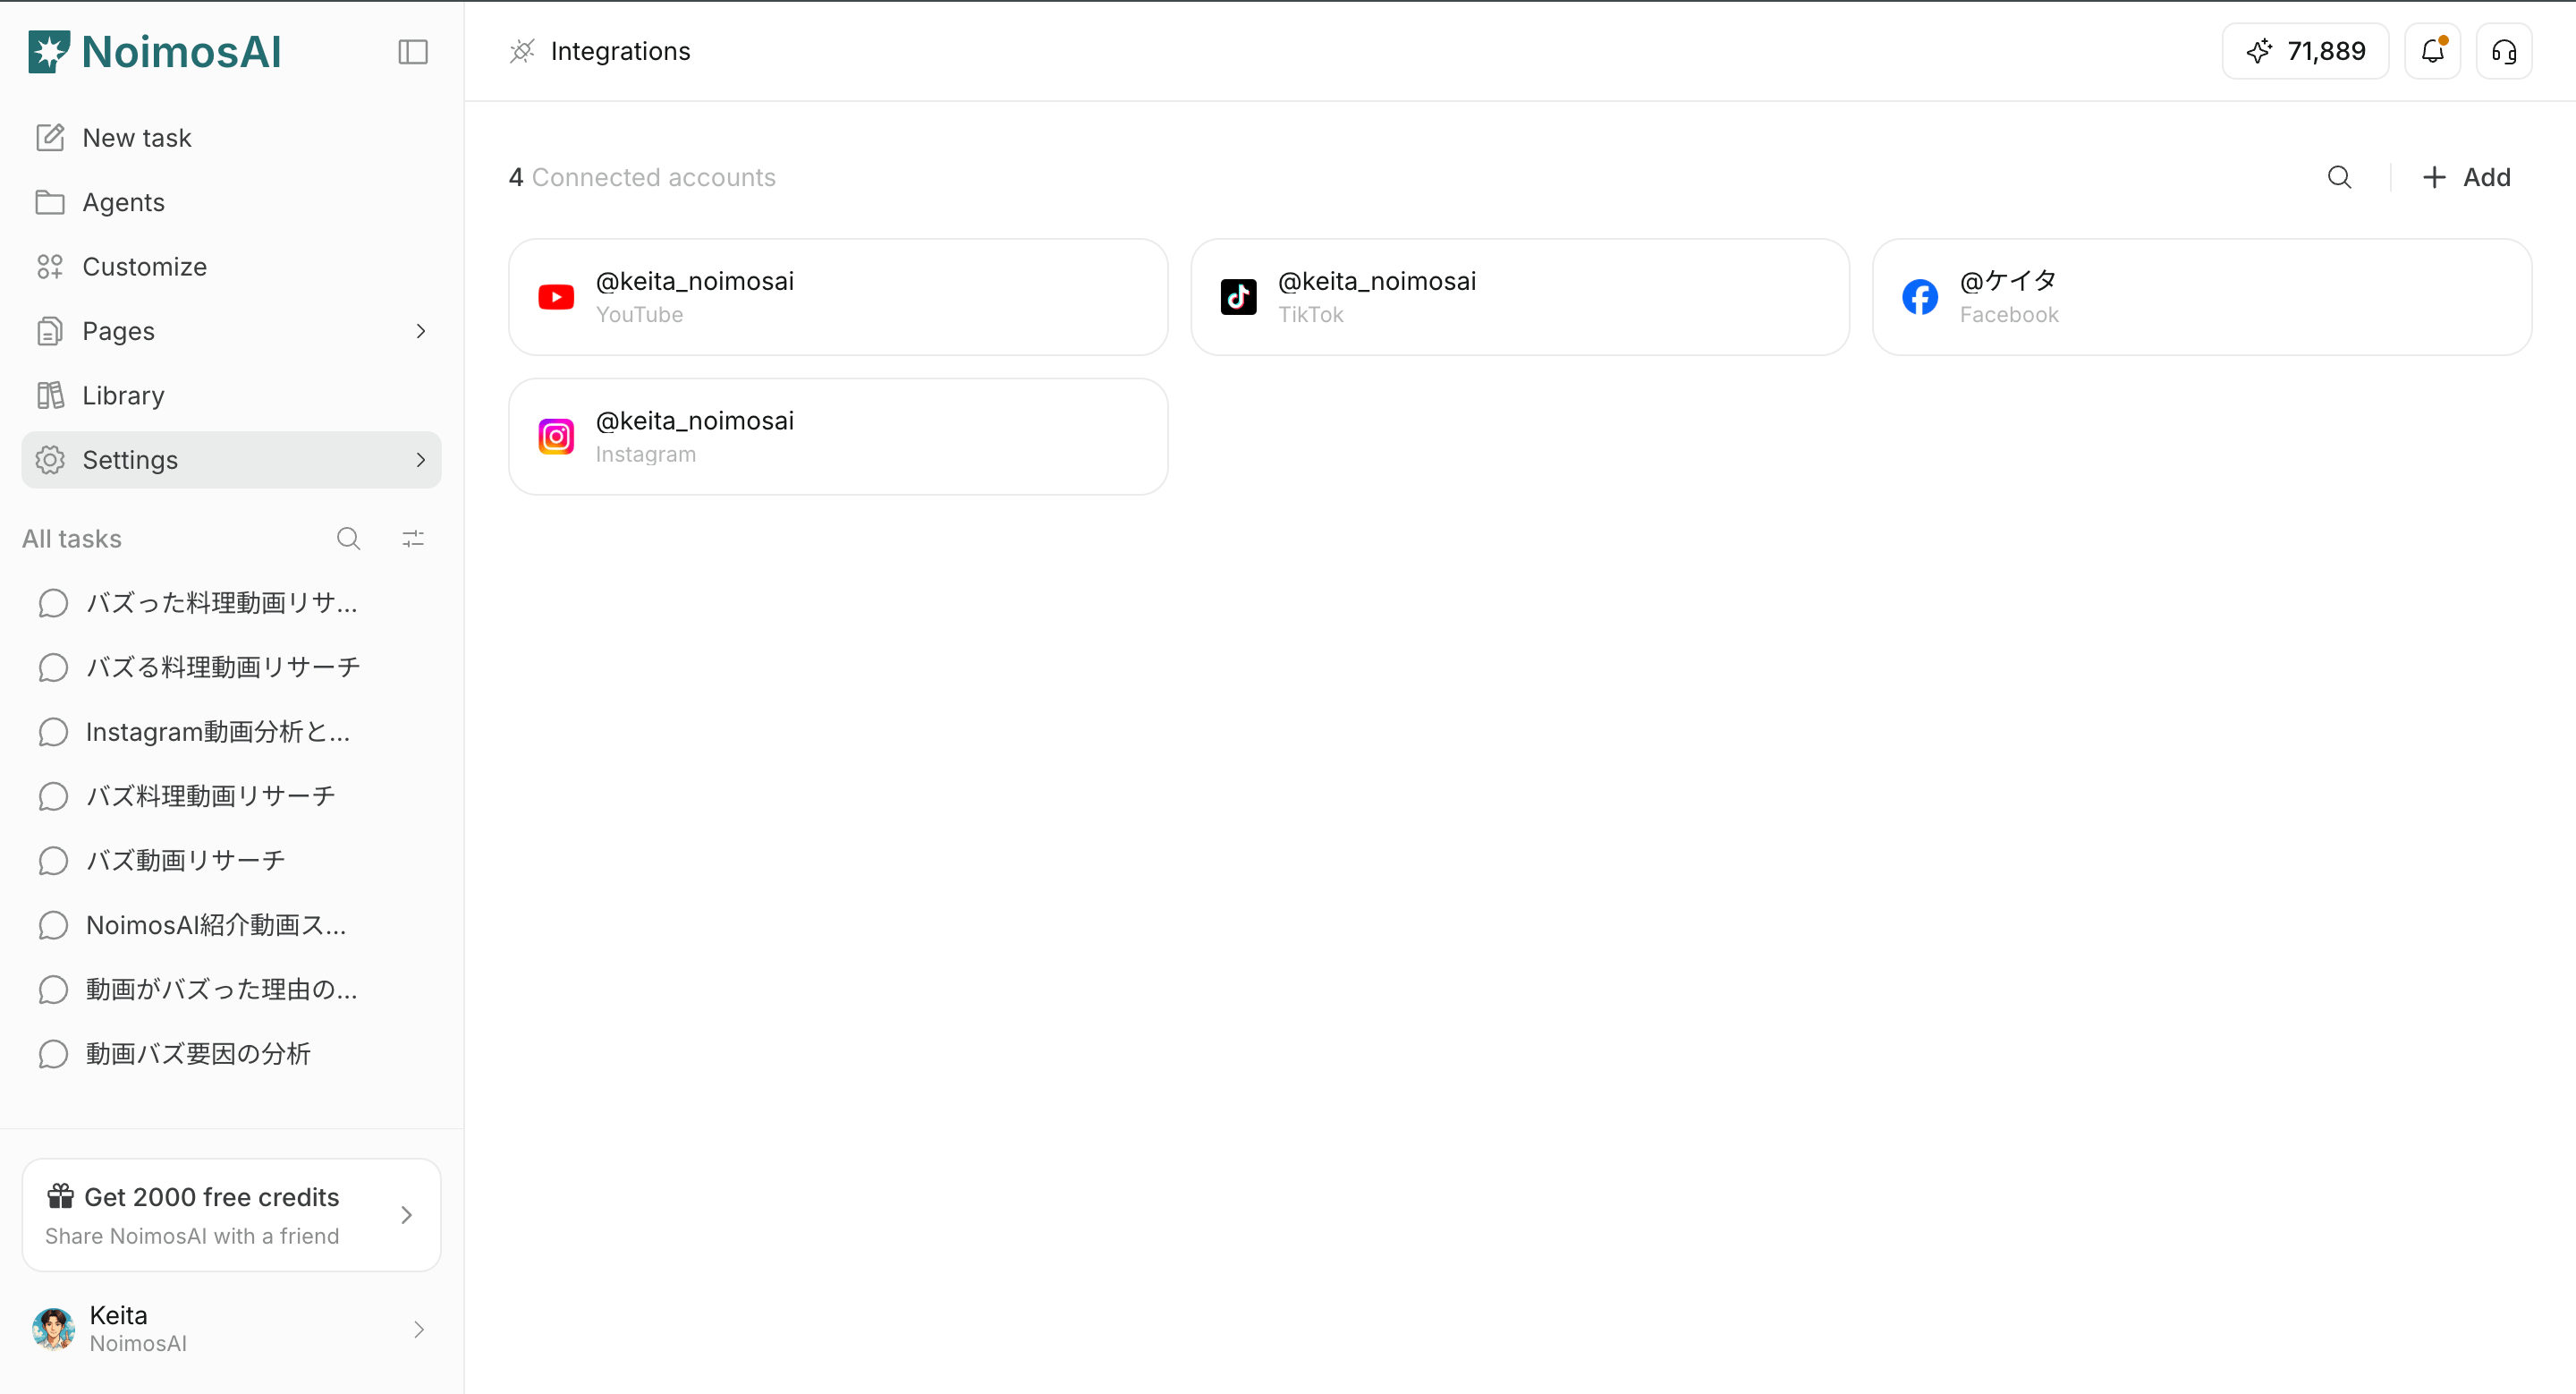This screenshot has height=1394, width=2576.
Task: Open task バズ動画リサーチ
Action: click(x=231, y=861)
